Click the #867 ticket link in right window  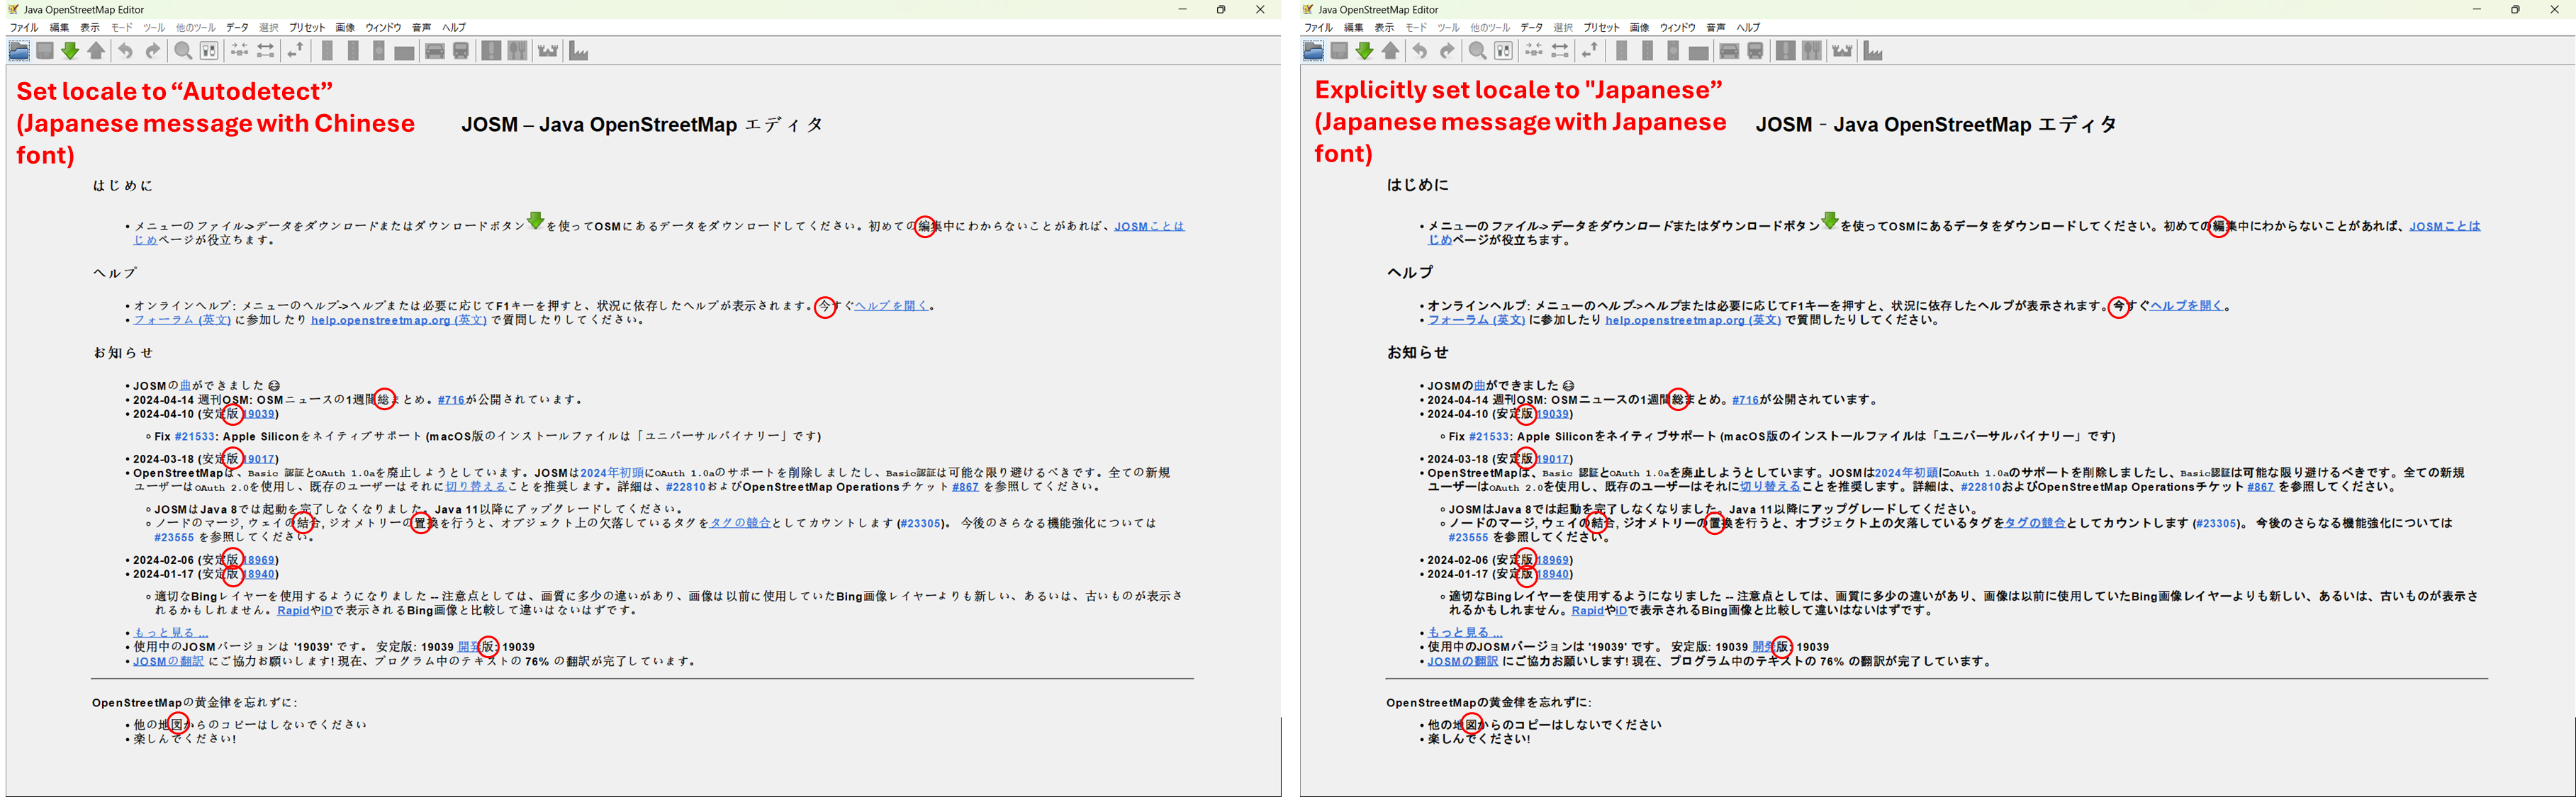pos(2260,487)
